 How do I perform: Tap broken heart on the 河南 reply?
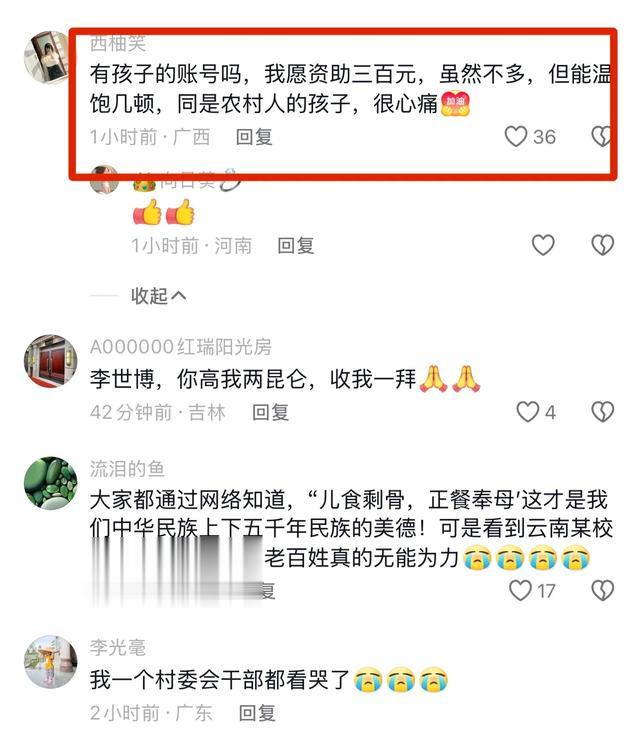[602, 245]
